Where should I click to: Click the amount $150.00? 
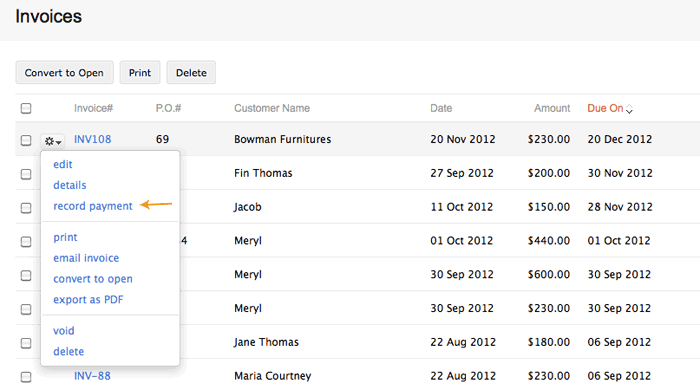(549, 207)
